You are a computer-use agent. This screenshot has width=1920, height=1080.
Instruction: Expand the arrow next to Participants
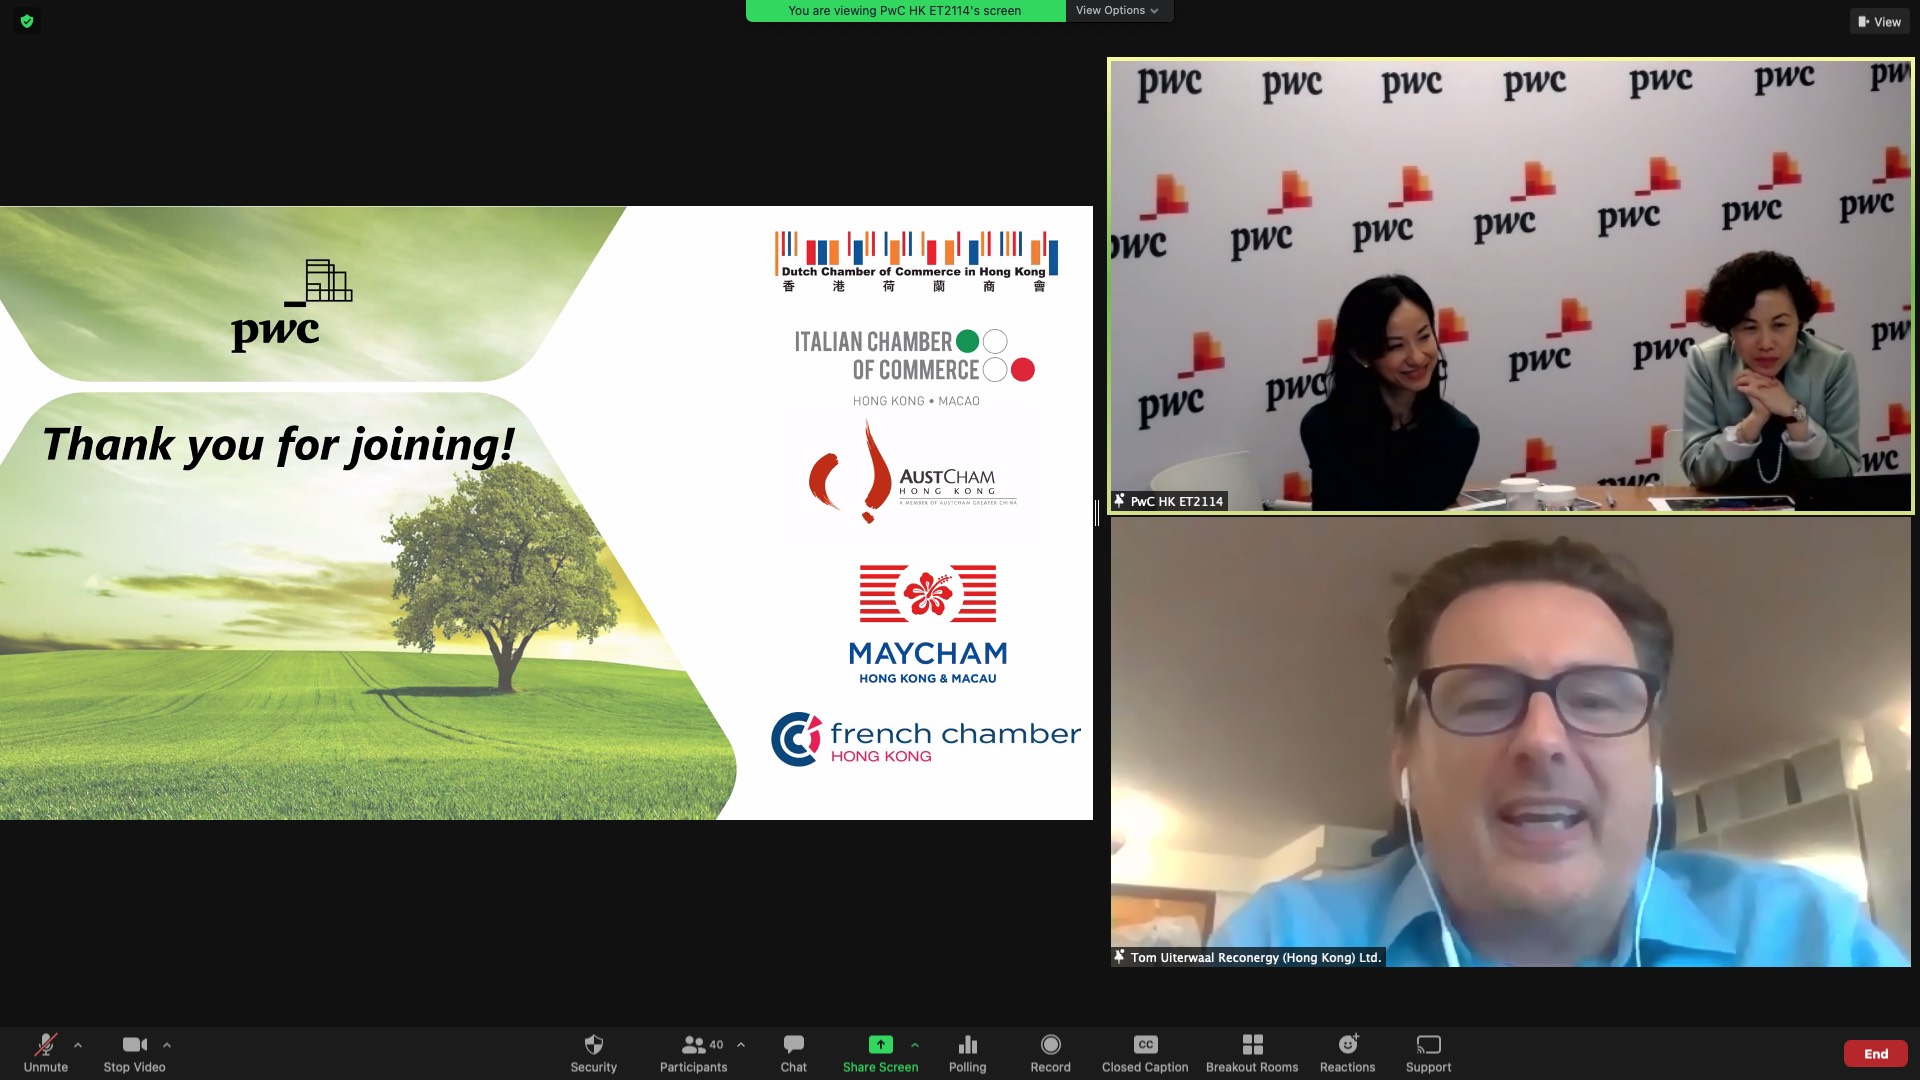741,1045
